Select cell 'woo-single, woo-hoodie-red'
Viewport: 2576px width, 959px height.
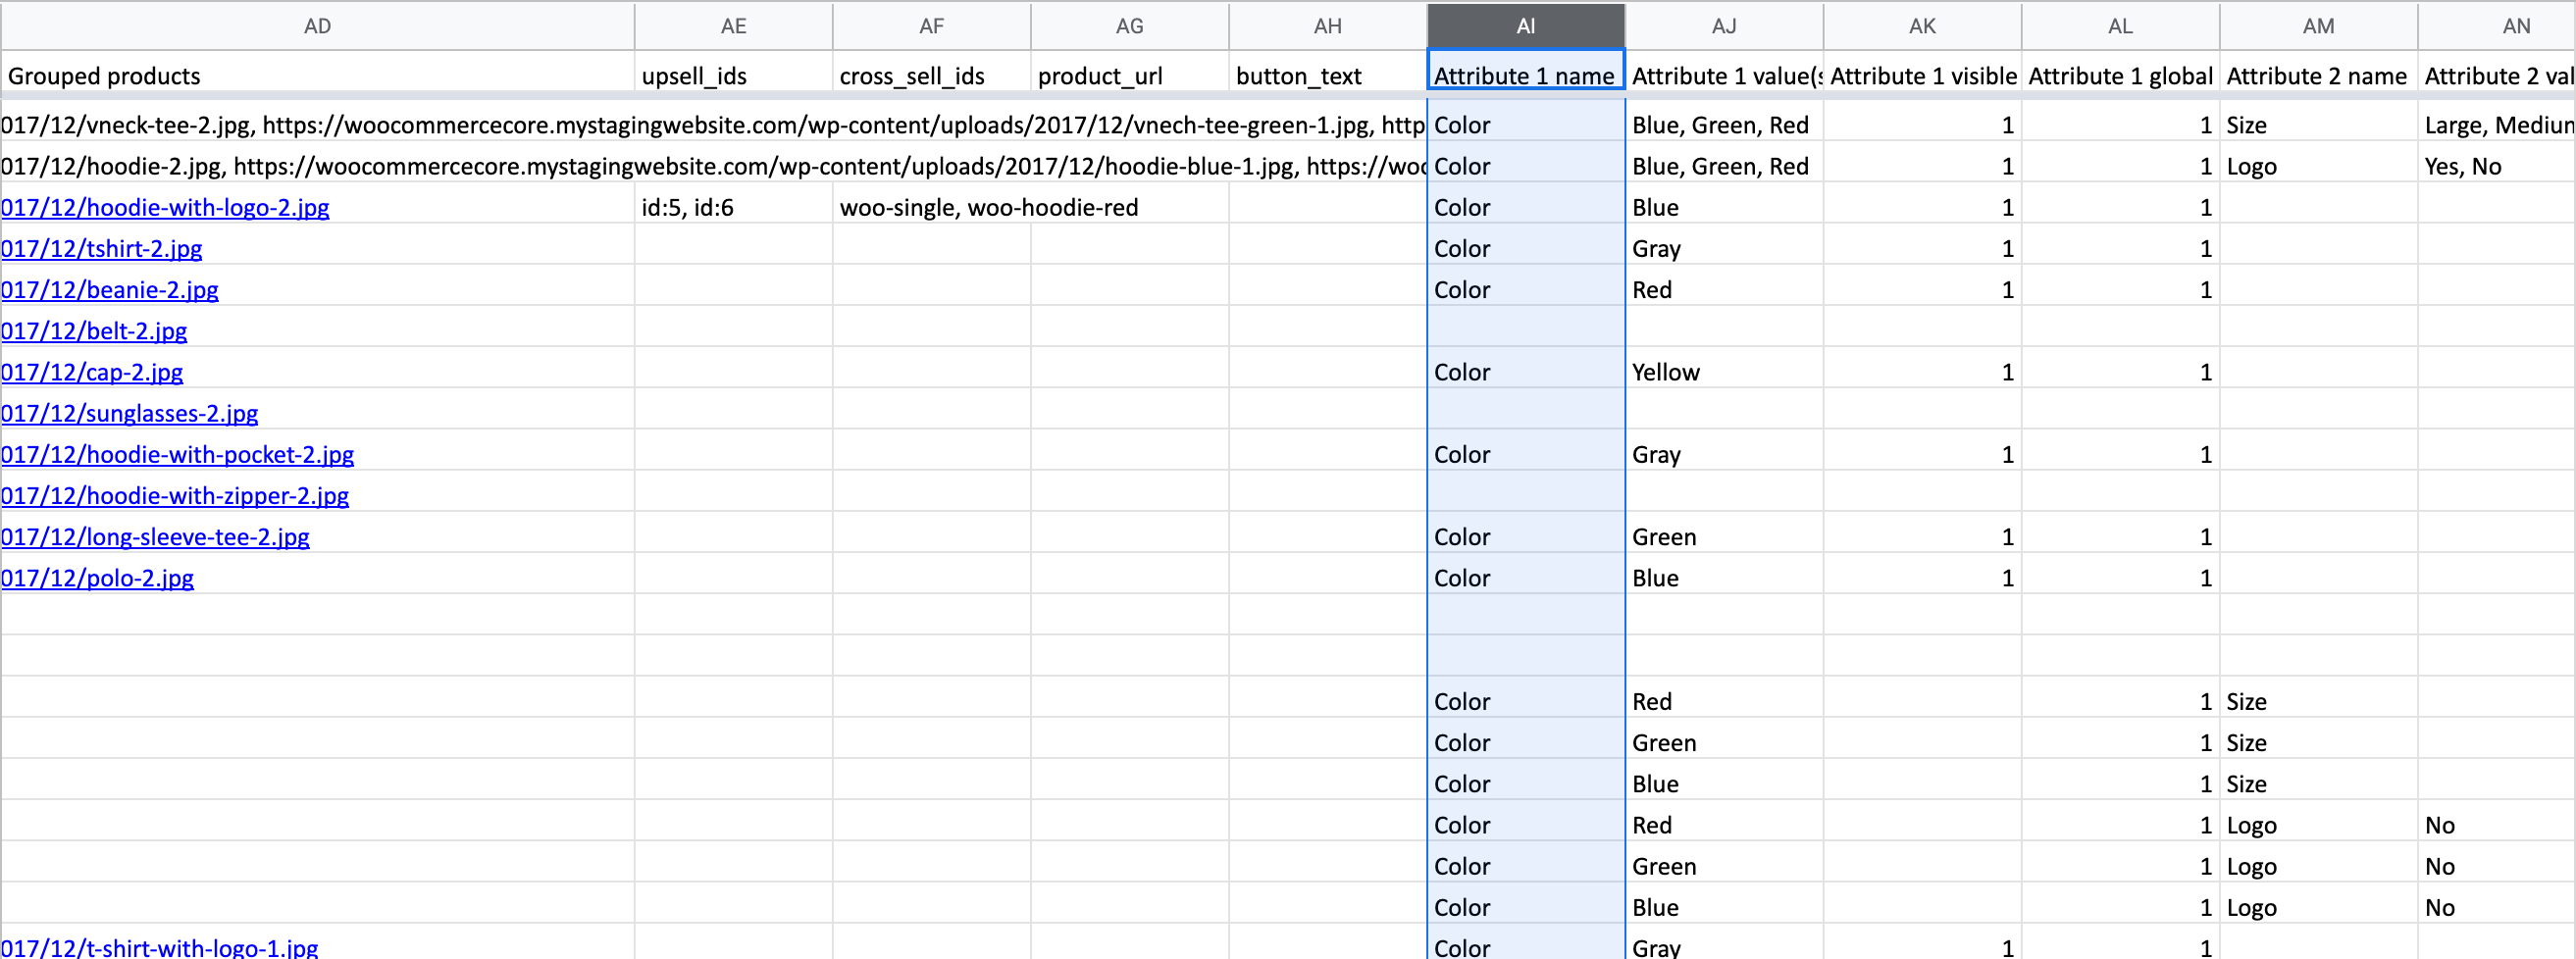pyautogui.click(x=930, y=207)
